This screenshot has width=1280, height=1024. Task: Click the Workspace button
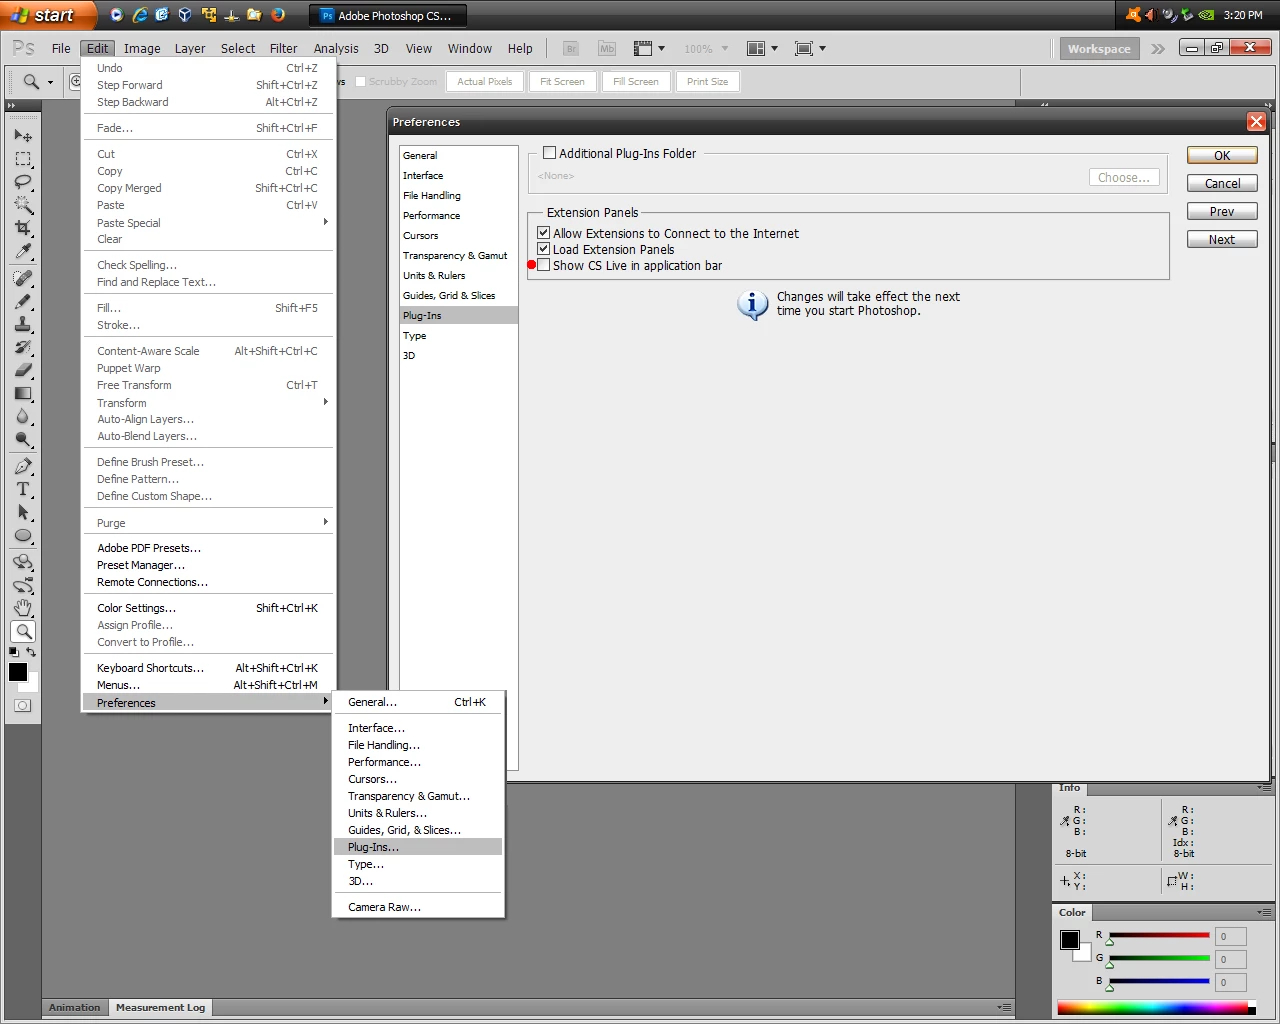[1099, 48]
